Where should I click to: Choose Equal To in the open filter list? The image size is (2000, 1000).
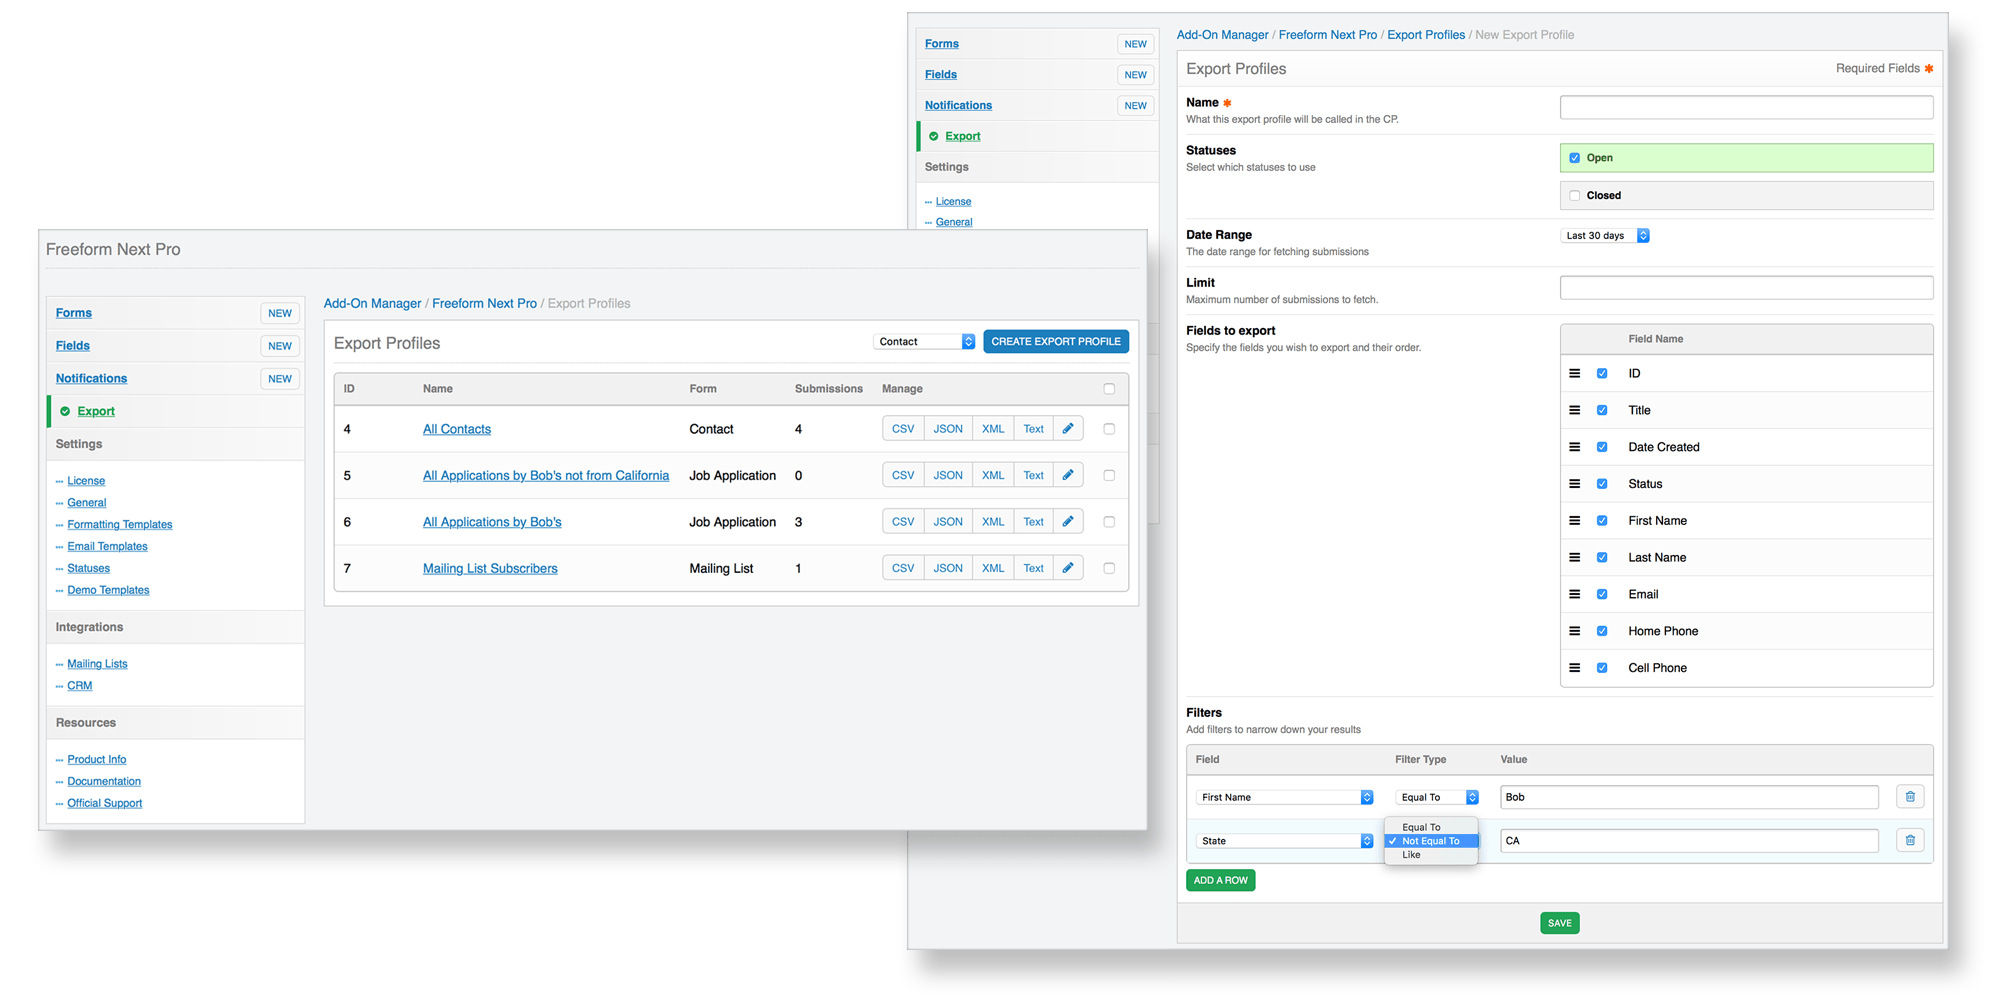[1431, 827]
